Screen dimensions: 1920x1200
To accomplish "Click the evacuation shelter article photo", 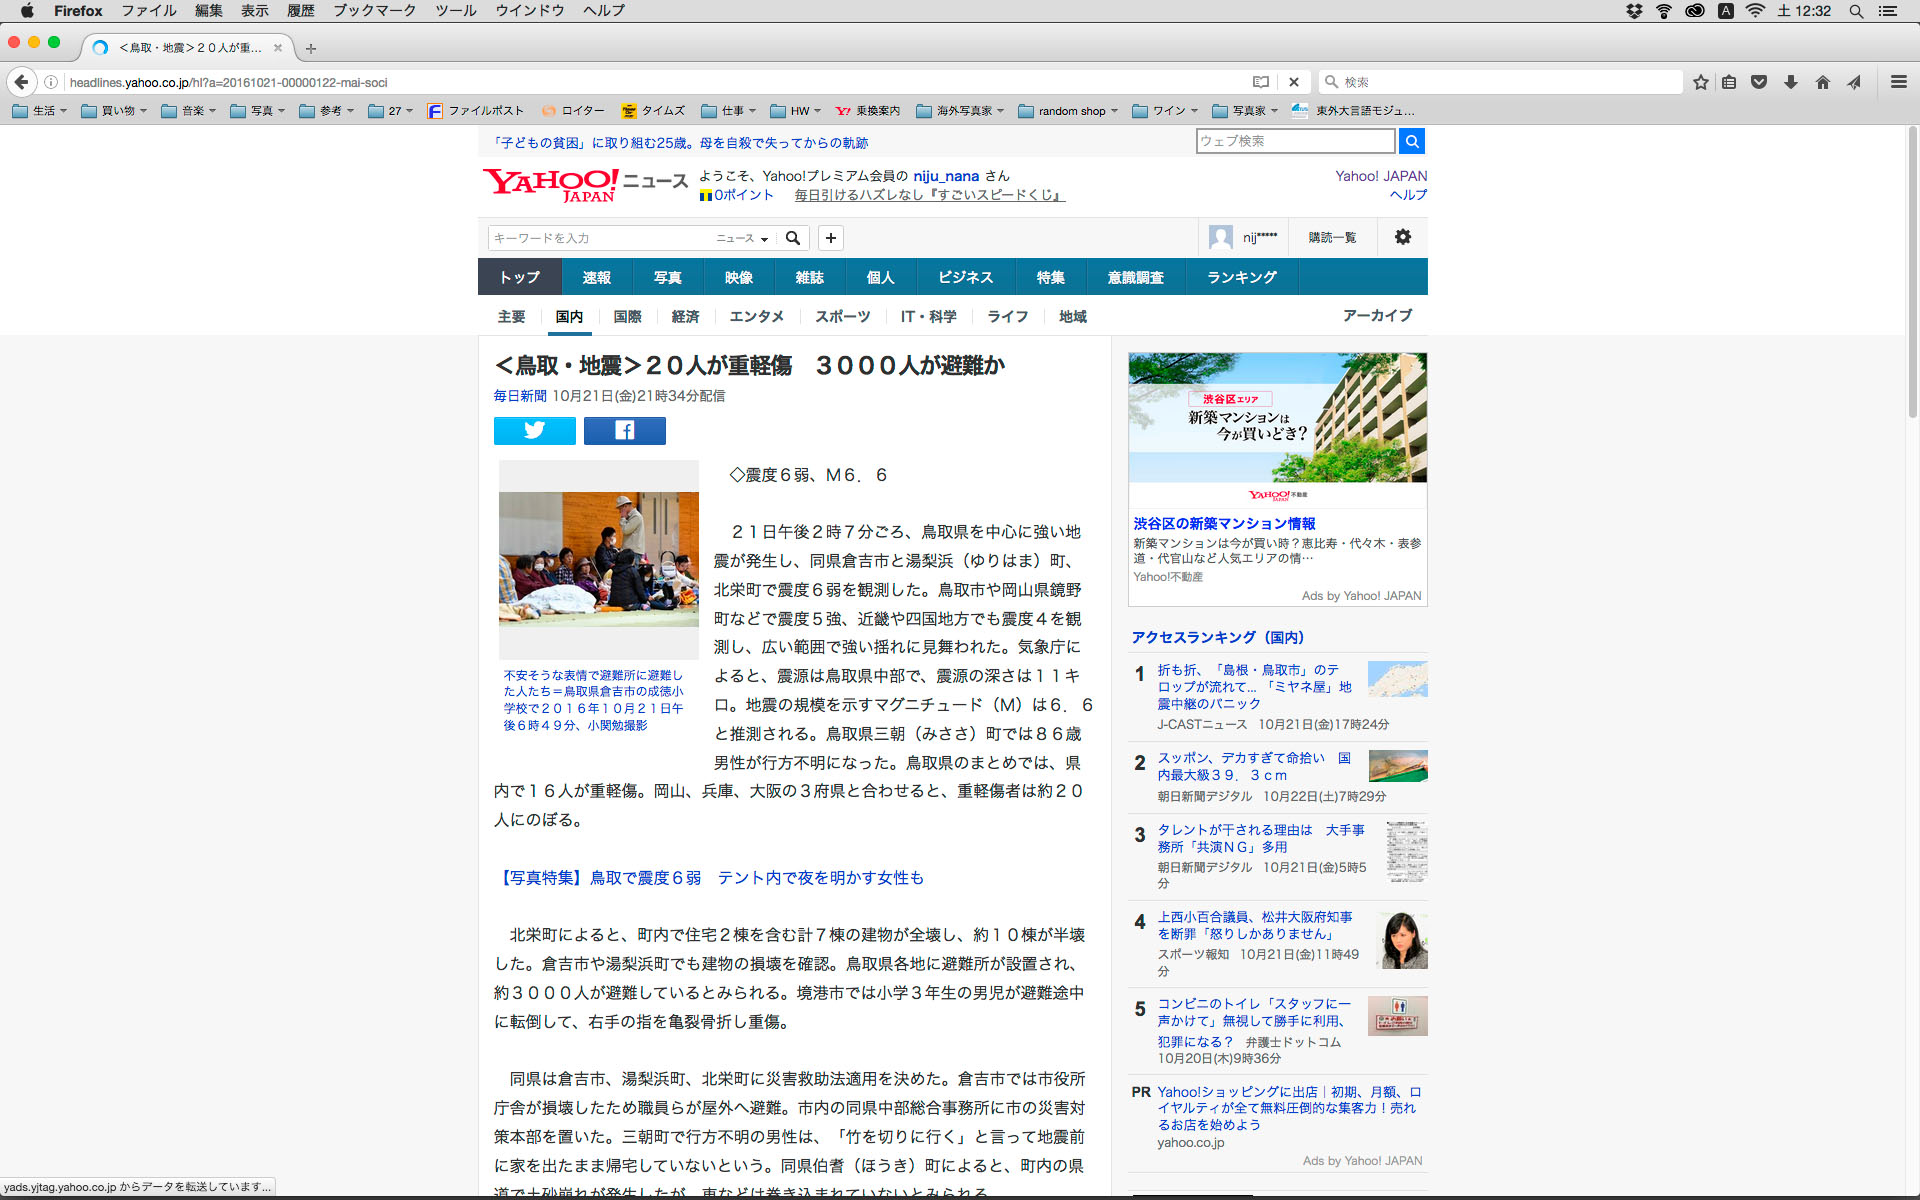I will 598,558.
